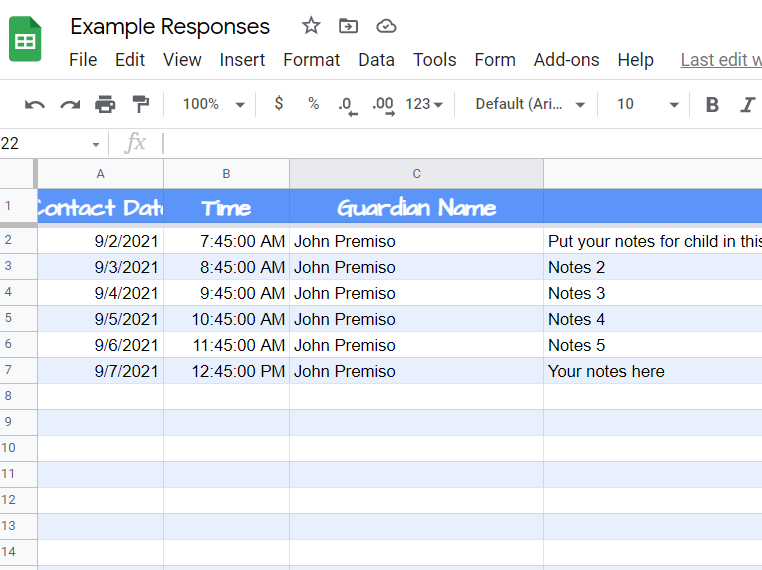
Task: Select the cell with 7:45:00 AM
Action: click(226, 241)
